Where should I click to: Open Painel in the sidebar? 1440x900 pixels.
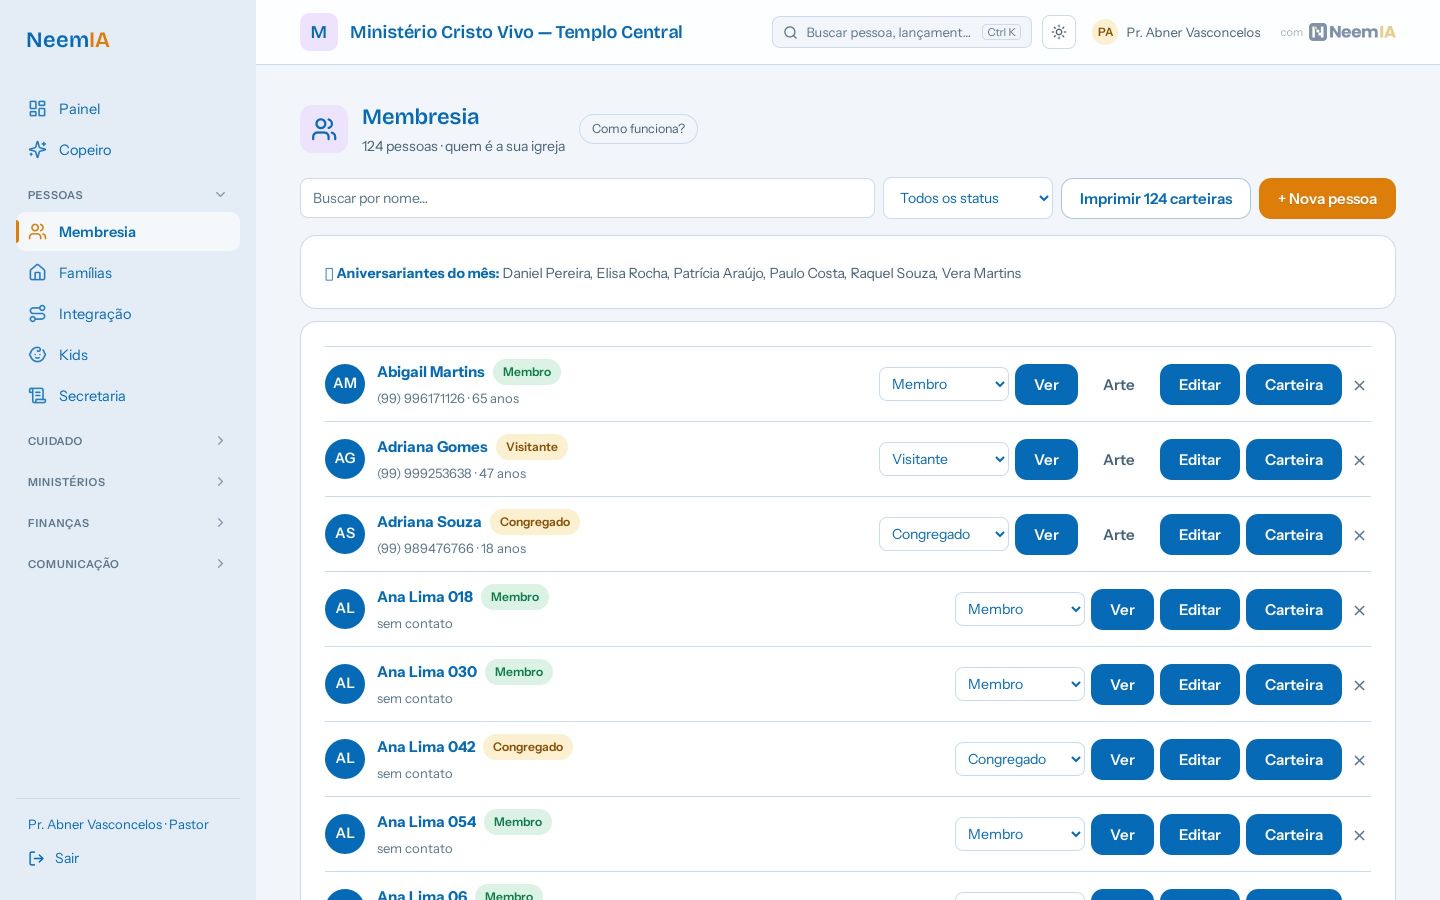(x=128, y=109)
